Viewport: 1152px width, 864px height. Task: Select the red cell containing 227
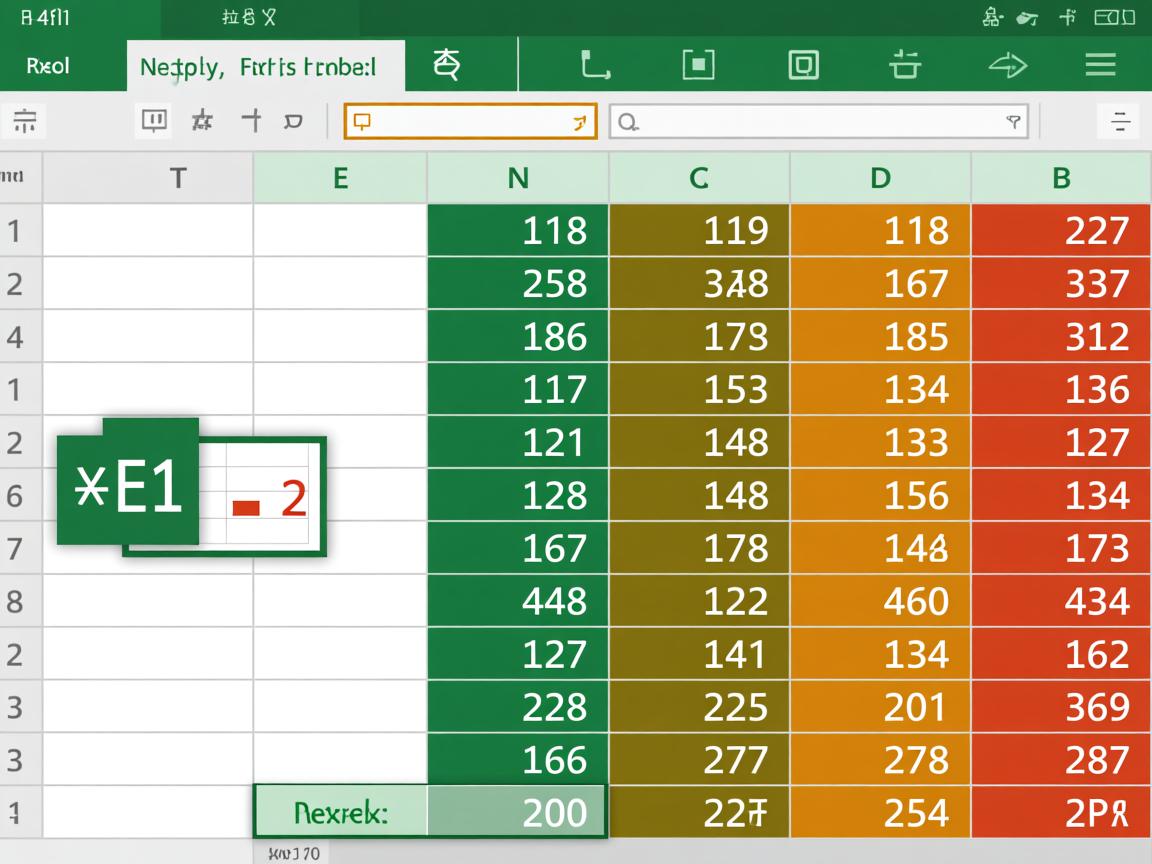pos(1060,231)
